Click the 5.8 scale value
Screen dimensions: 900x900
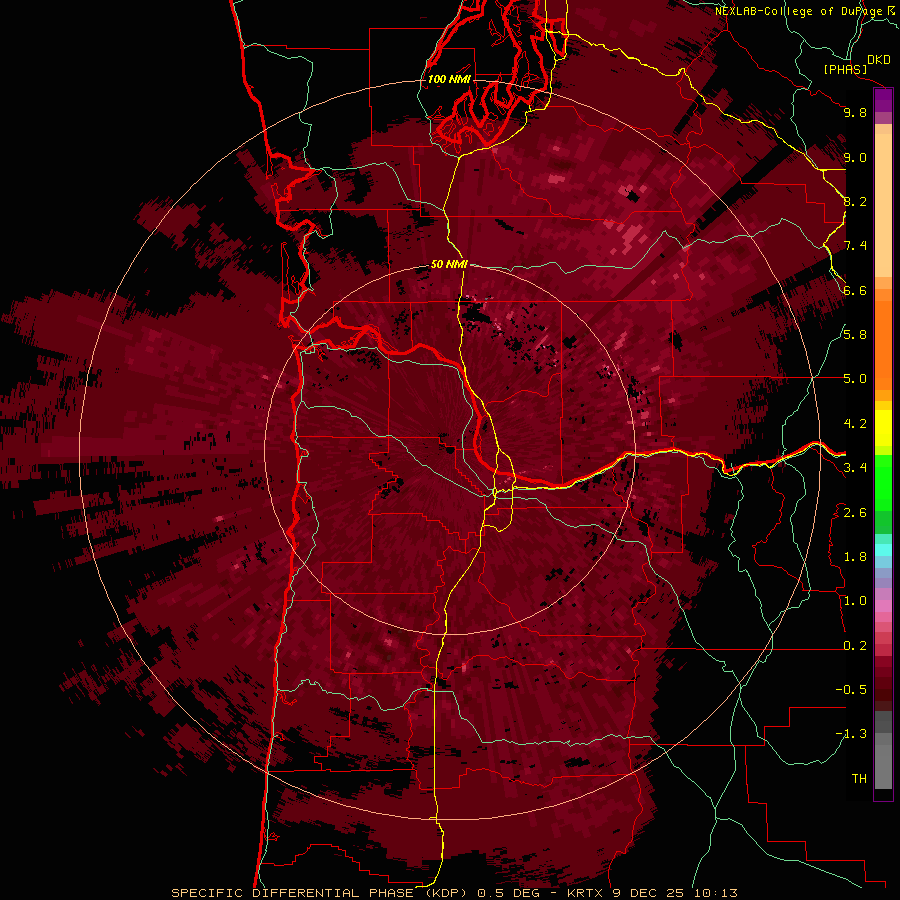[855, 335]
